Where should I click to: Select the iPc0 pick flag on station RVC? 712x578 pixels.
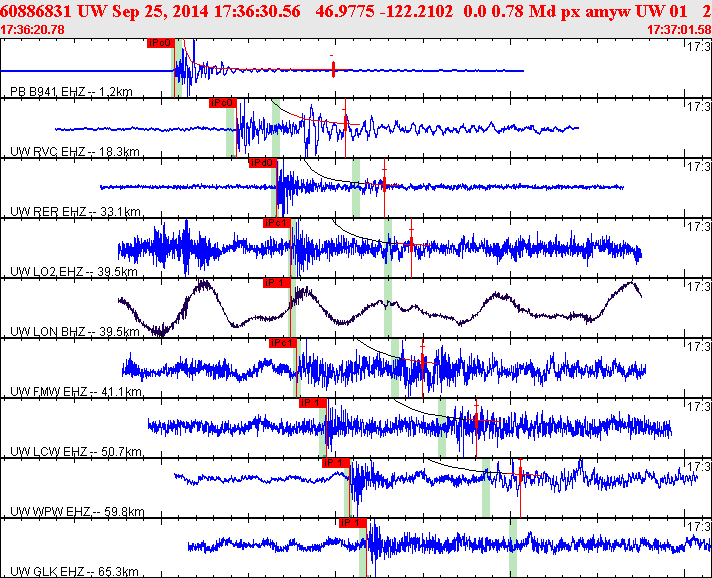[223, 103]
